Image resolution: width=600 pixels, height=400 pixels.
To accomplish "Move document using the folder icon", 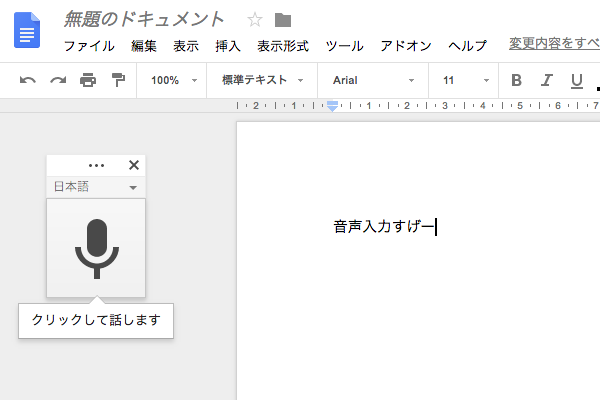I will [283, 20].
